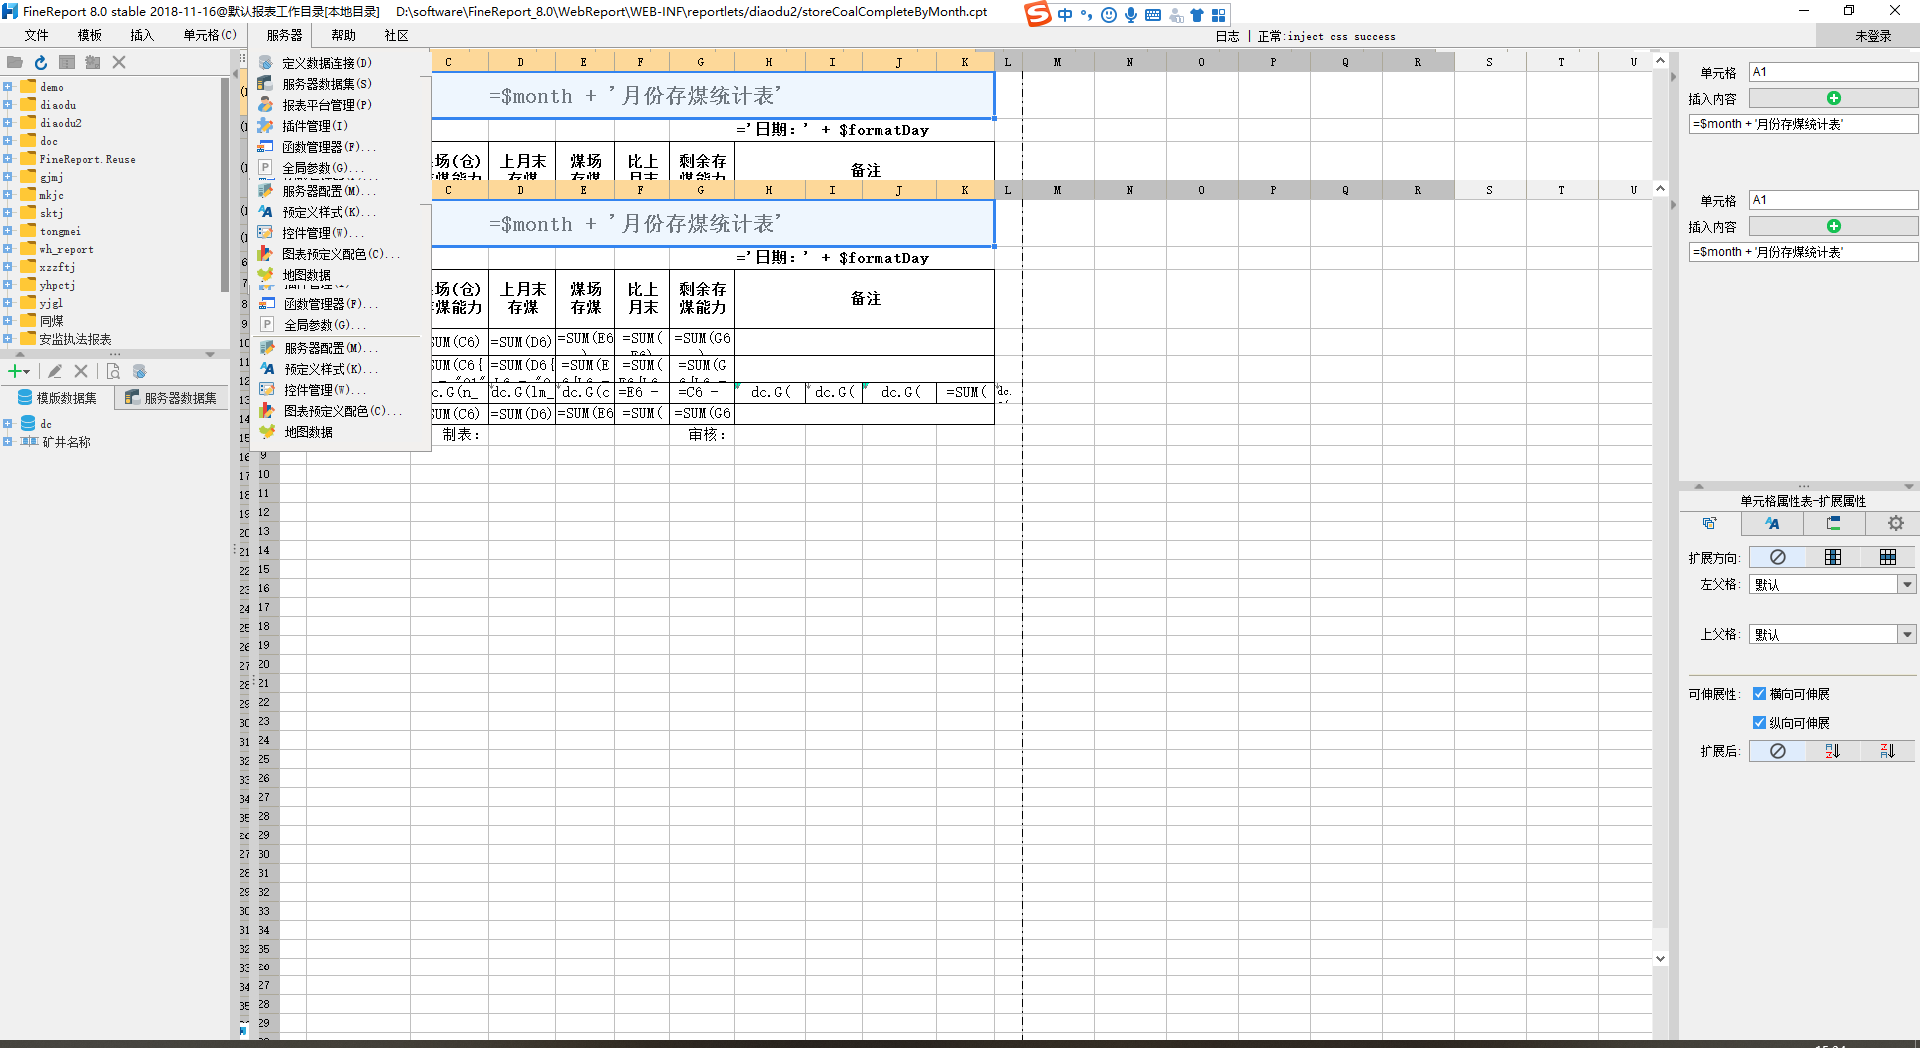Open the gear settings property tab
The height and width of the screenshot is (1048, 1920).
(1895, 523)
